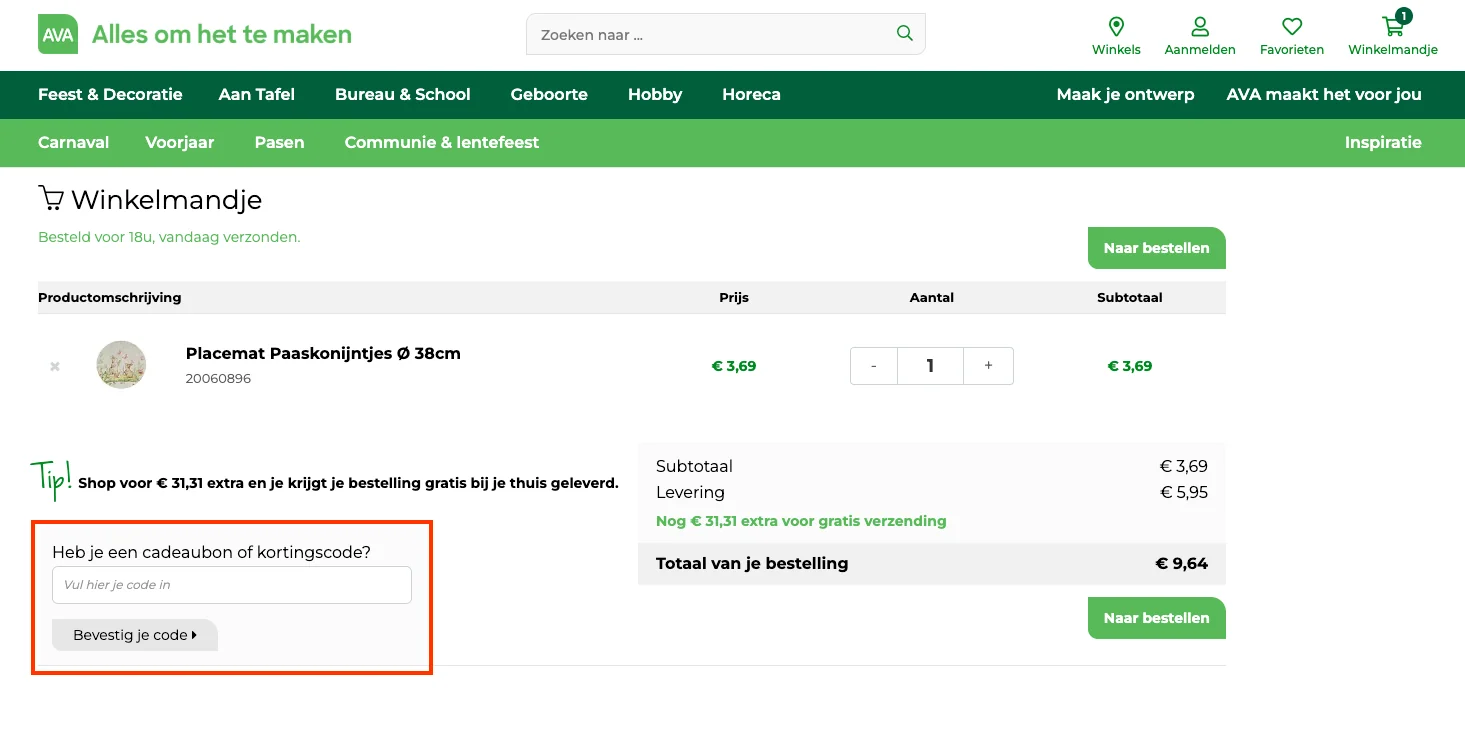The width and height of the screenshot is (1465, 732).
Task: Increase quantity with the plus button
Action: [988, 366]
